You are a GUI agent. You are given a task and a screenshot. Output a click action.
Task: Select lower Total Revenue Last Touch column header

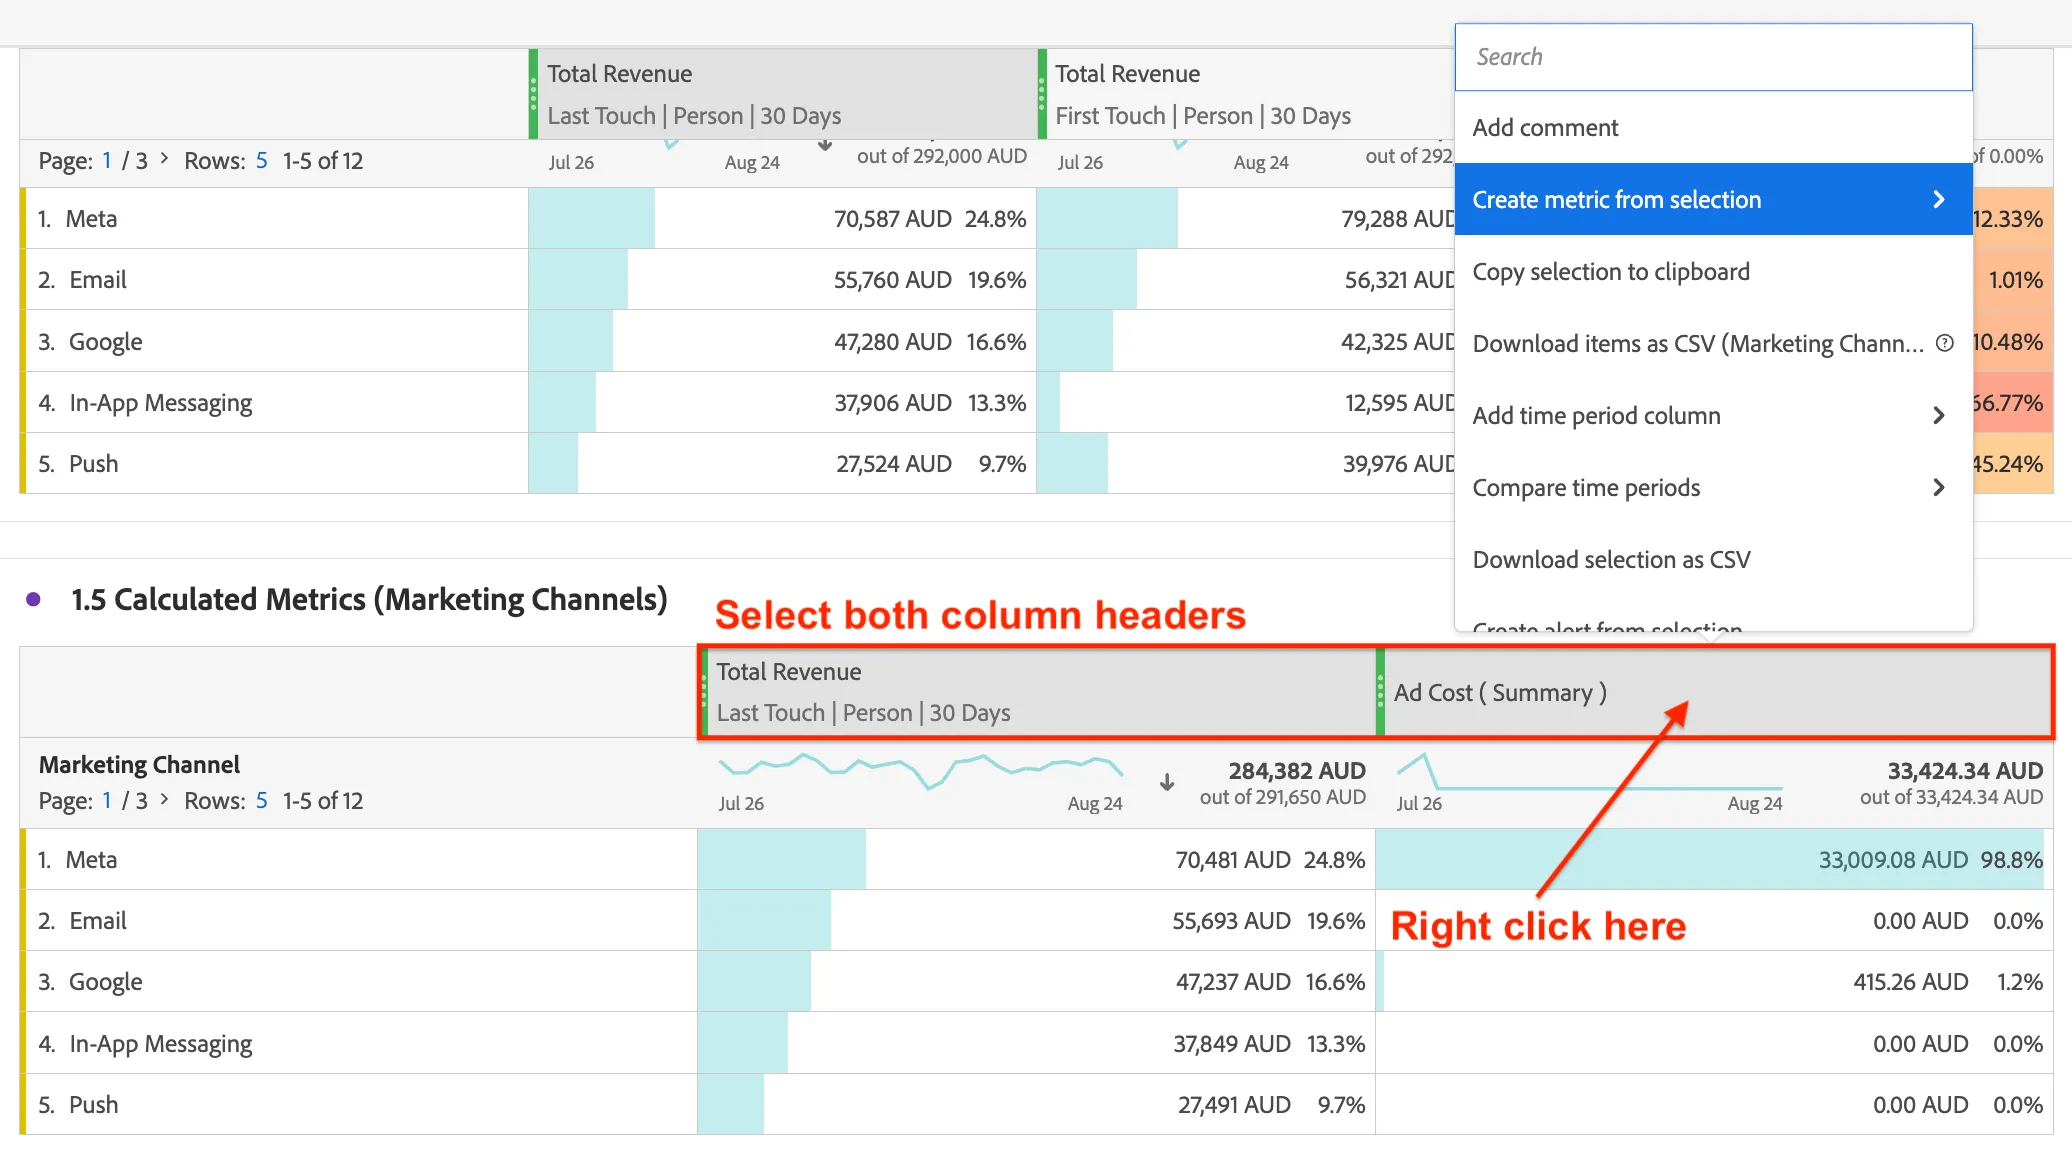(1038, 692)
